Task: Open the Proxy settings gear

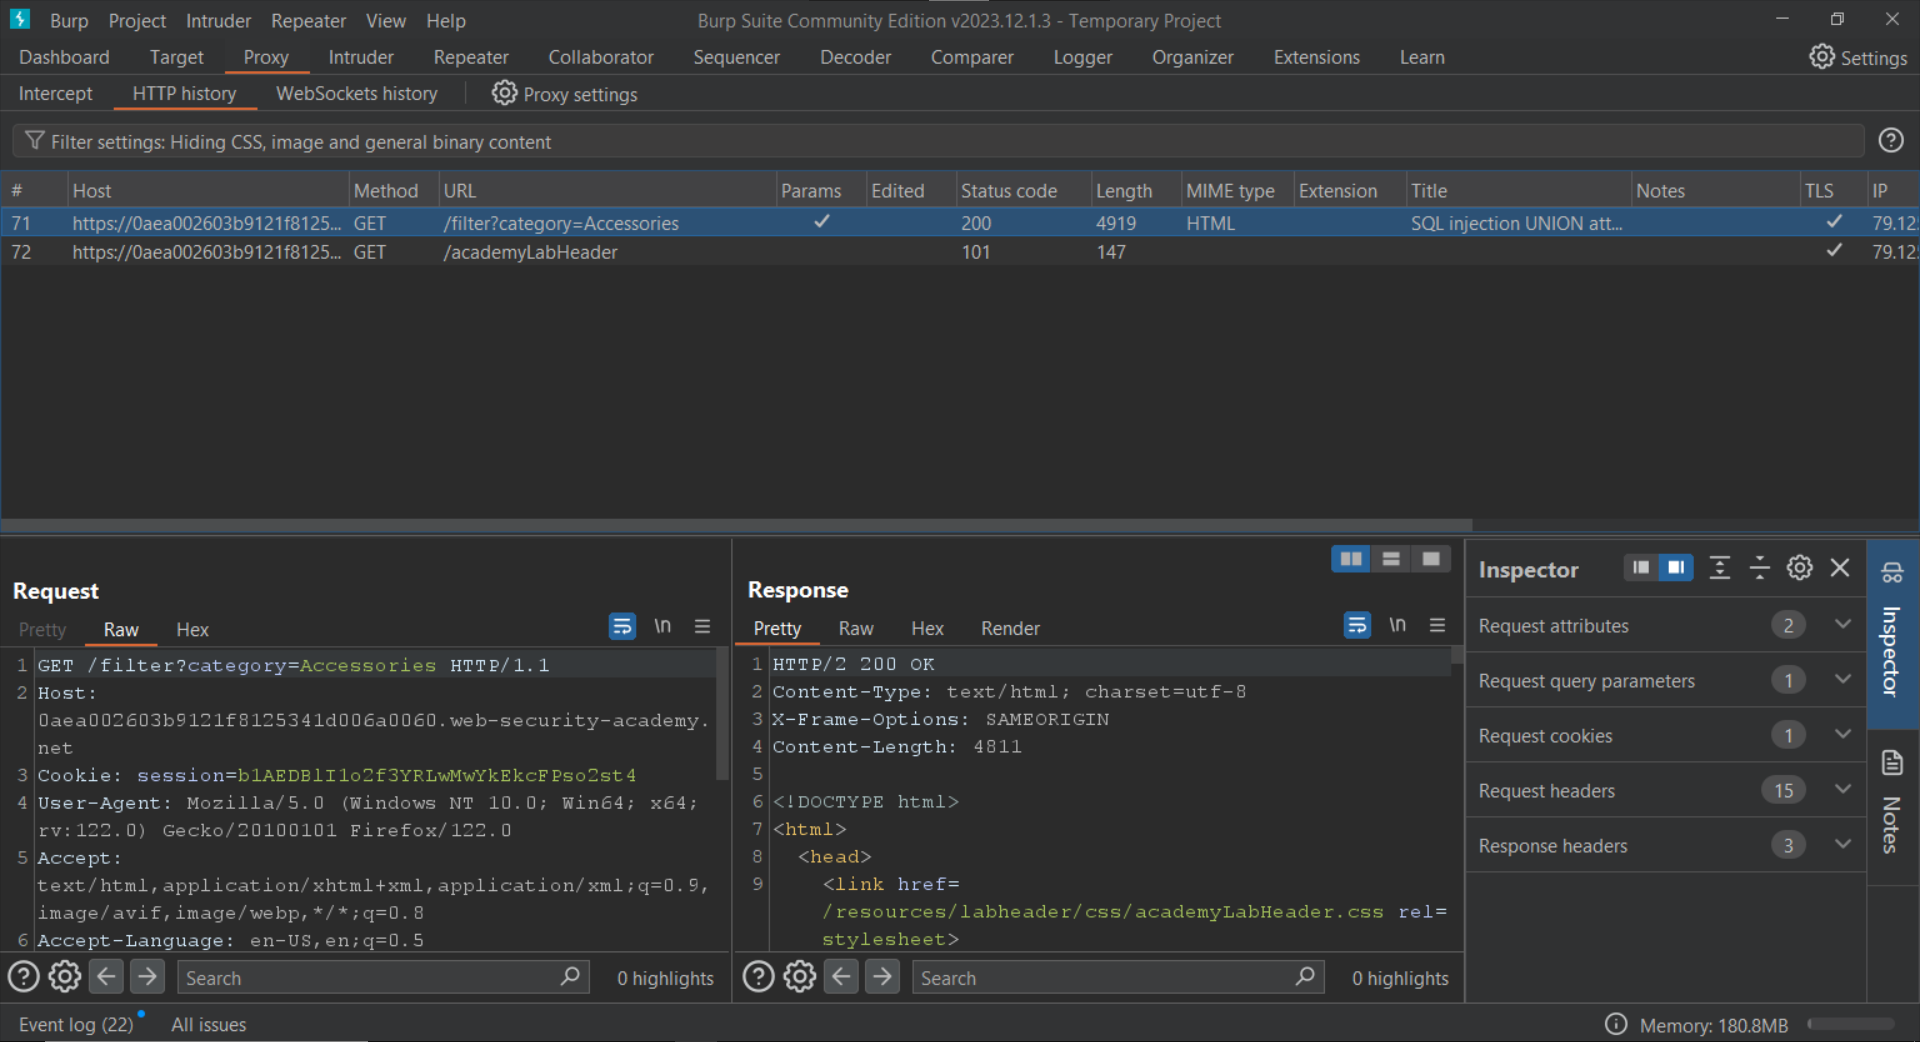Action: click(504, 94)
